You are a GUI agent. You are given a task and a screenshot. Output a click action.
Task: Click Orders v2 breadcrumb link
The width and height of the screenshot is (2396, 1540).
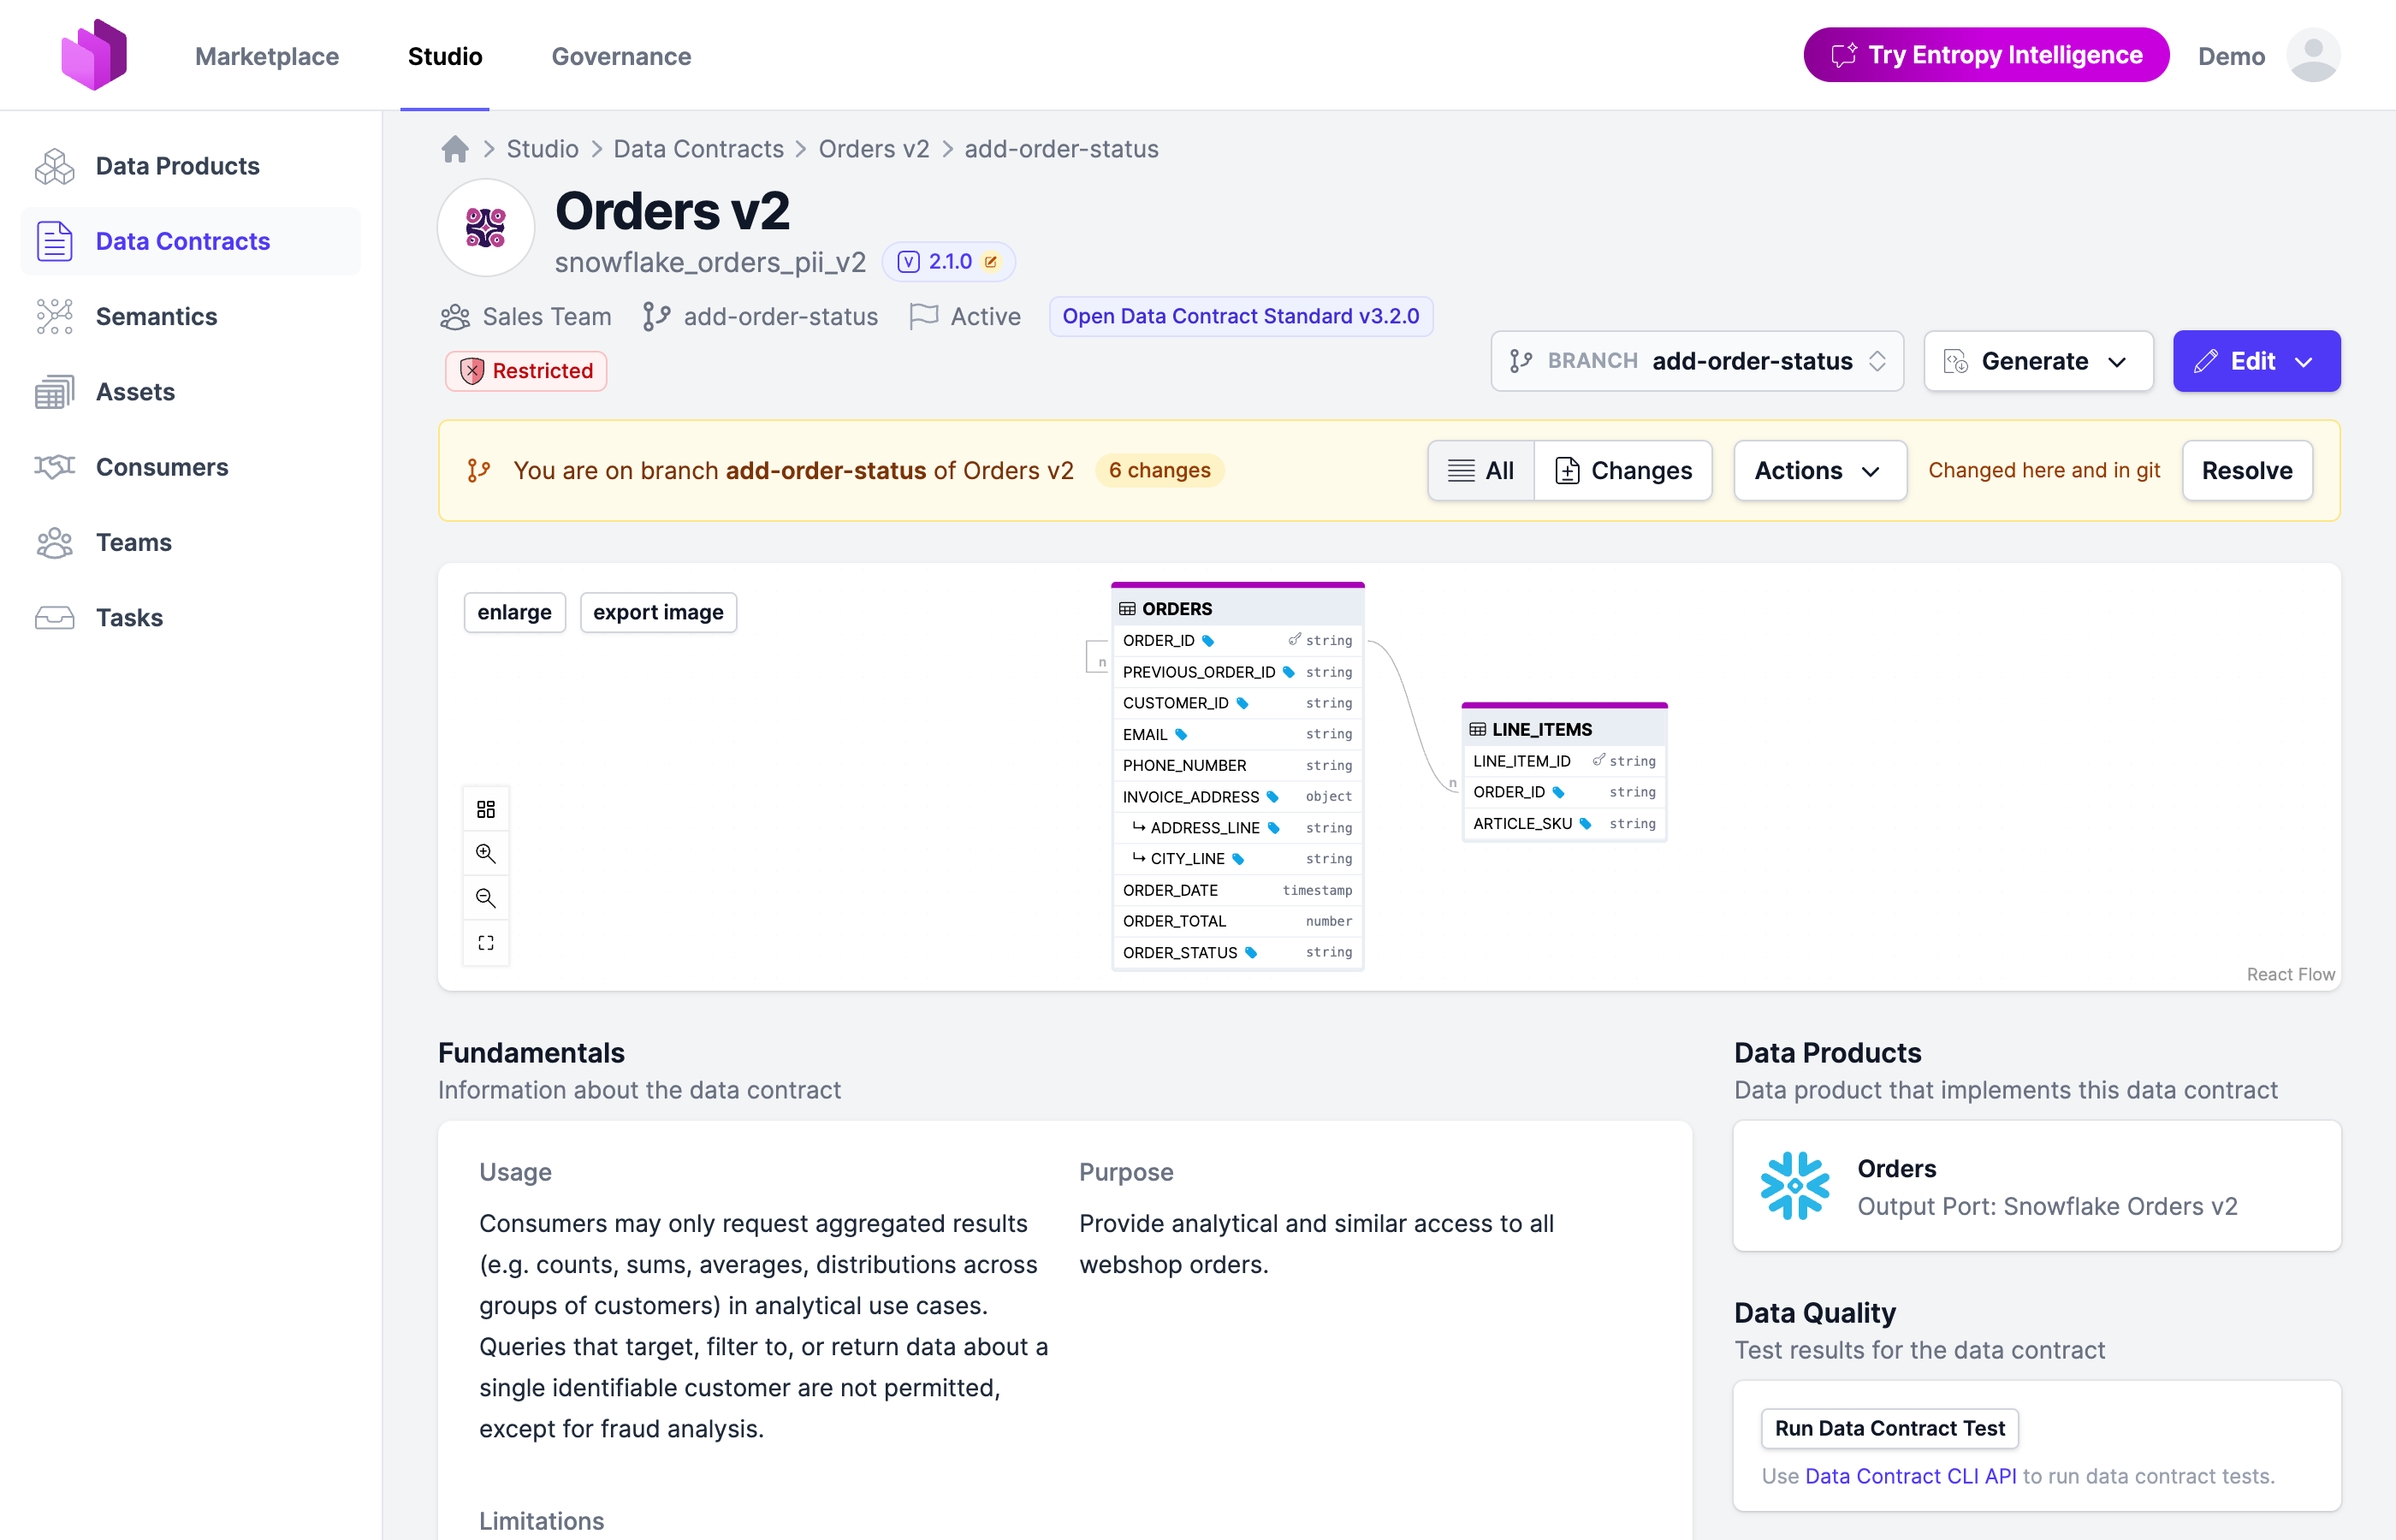(x=874, y=149)
